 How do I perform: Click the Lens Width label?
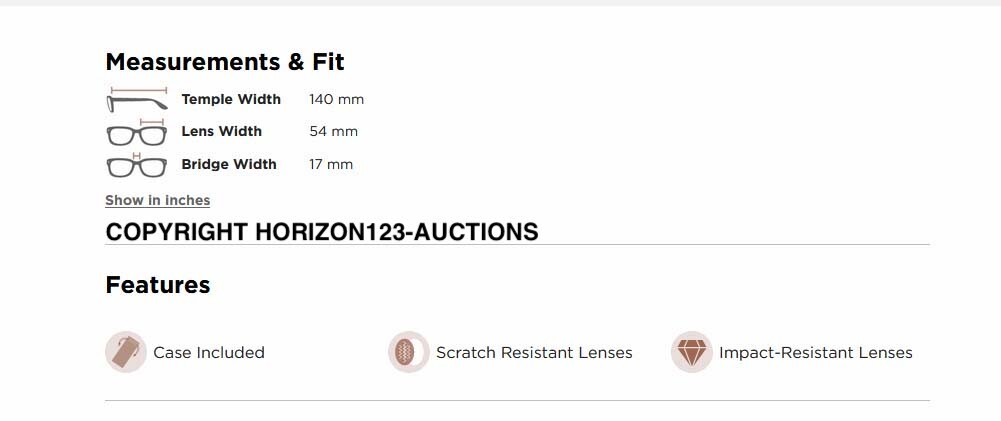pyautogui.click(x=221, y=131)
